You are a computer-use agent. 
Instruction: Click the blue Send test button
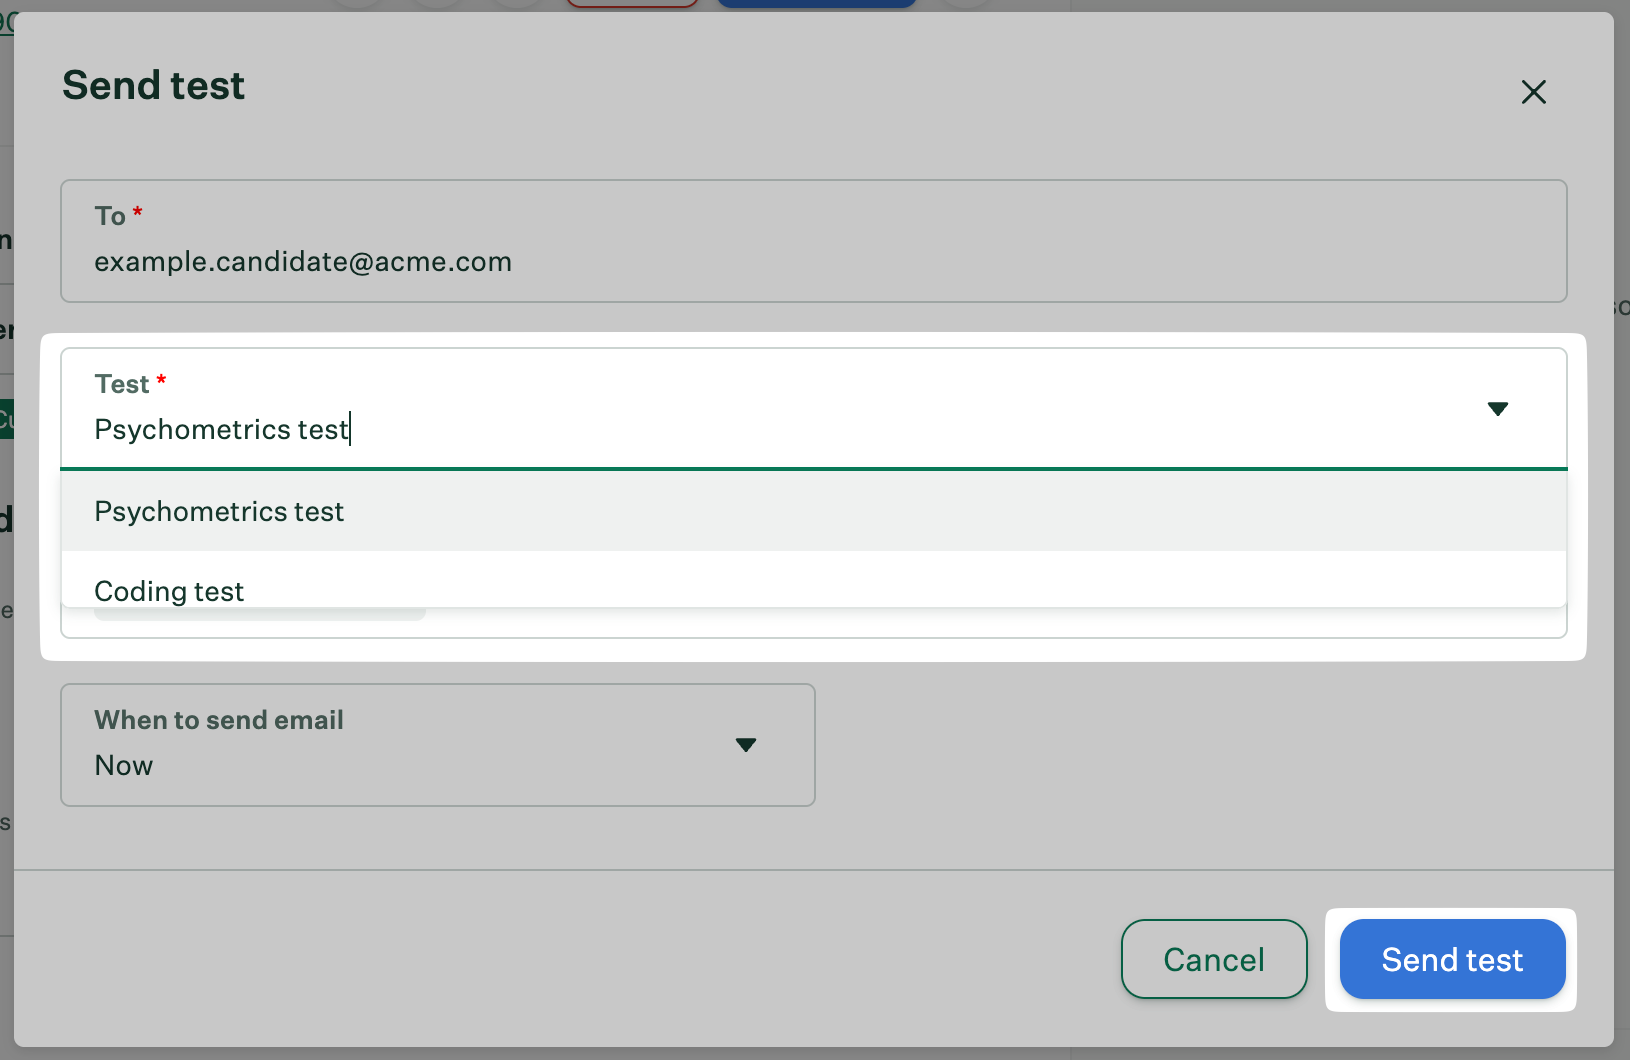coord(1451,959)
